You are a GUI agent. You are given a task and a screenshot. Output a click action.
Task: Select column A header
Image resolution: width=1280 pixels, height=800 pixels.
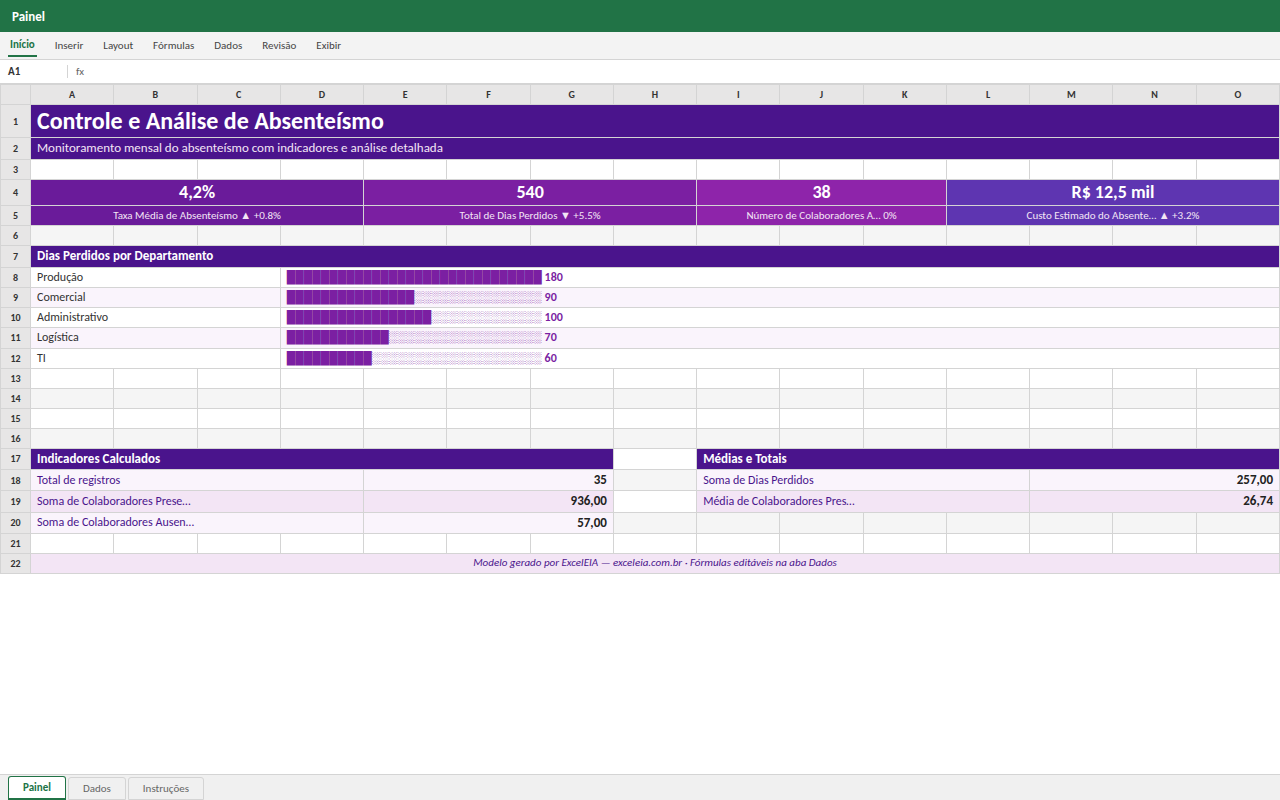point(72,95)
